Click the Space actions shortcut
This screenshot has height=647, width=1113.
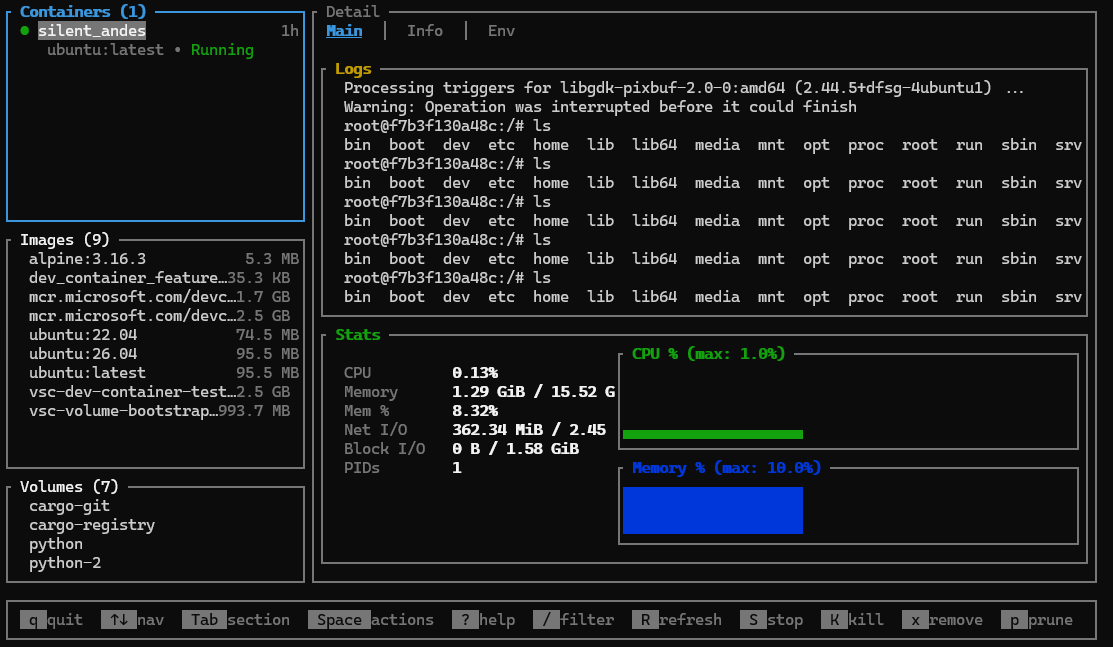[x=371, y=619]
